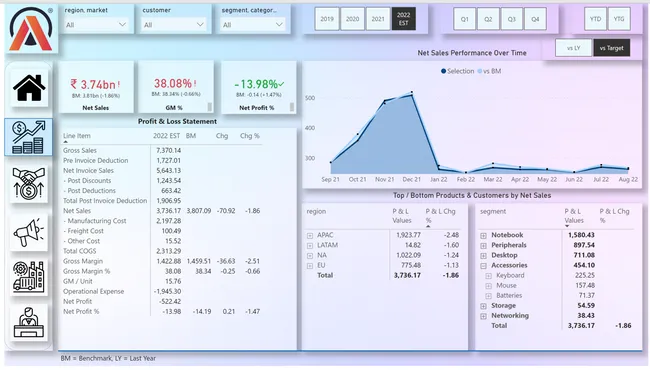Collapse the Accessories segment
The width and height of the screenshot is (650, 370).
point(483,266)
